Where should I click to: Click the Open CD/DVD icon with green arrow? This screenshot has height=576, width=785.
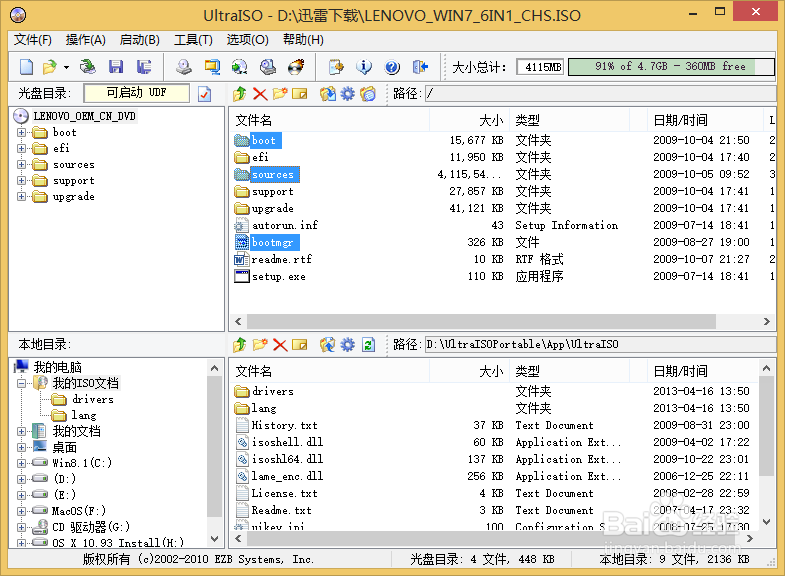point(88,67)
